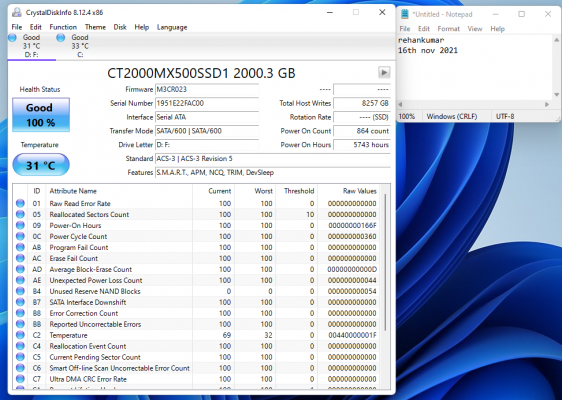Click status orb for Unused Reserve NAND Blocks

pyautogui.click(x=20, y=291)
